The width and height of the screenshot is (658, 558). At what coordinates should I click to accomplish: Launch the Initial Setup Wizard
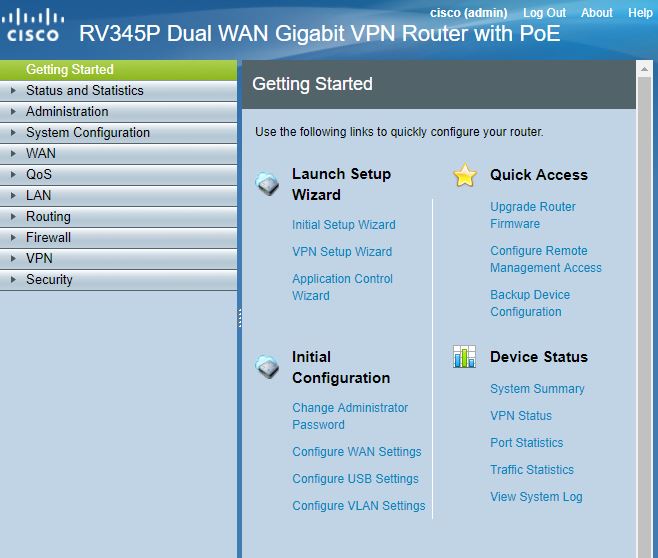344,225
